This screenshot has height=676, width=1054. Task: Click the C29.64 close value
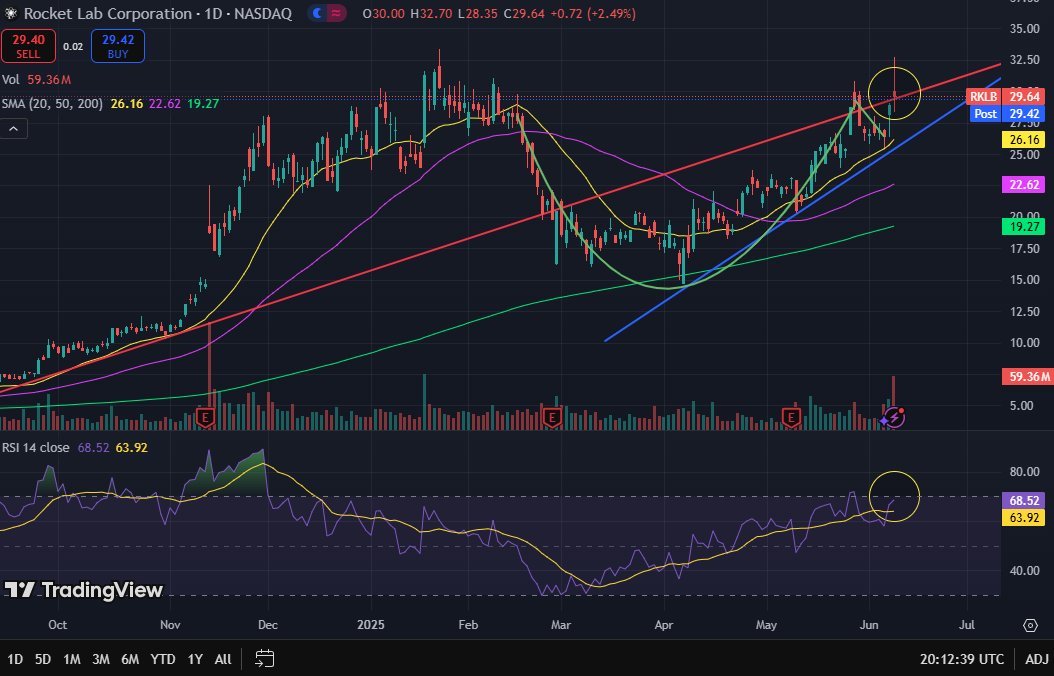[x=524, y=13]
